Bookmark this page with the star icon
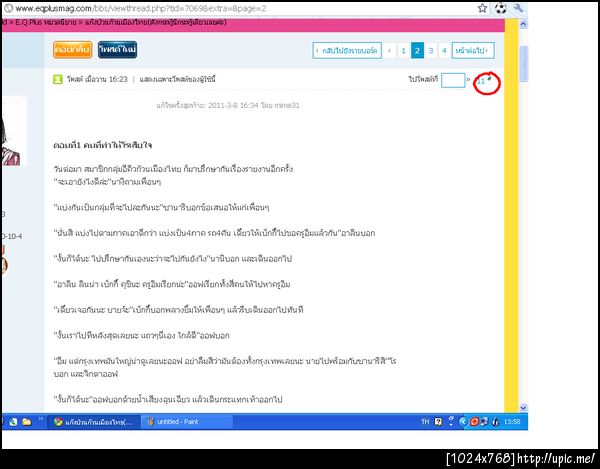The width and height of the screenshot is (600, 469). click(x=483, y=8)
